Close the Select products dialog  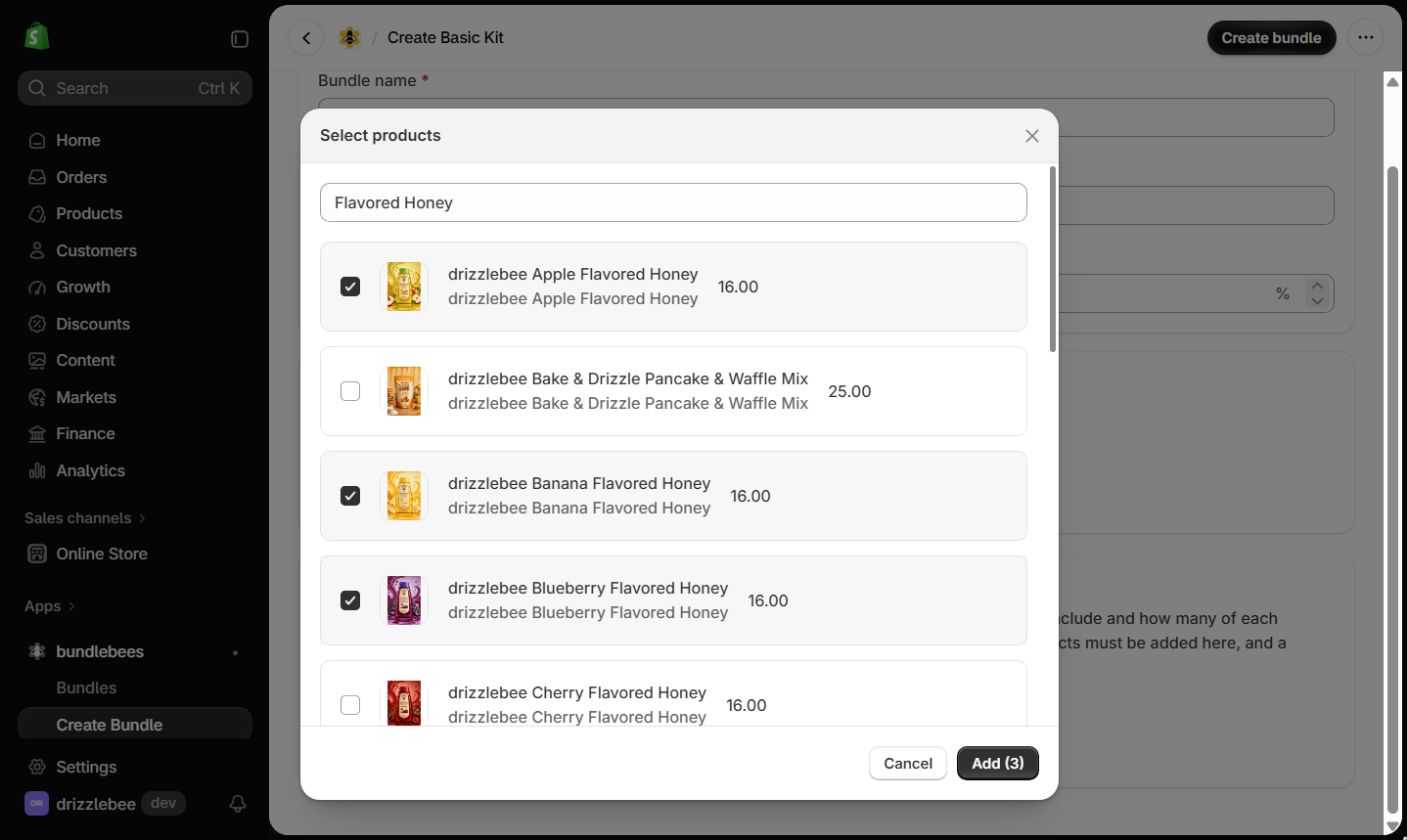[1032, 136]
